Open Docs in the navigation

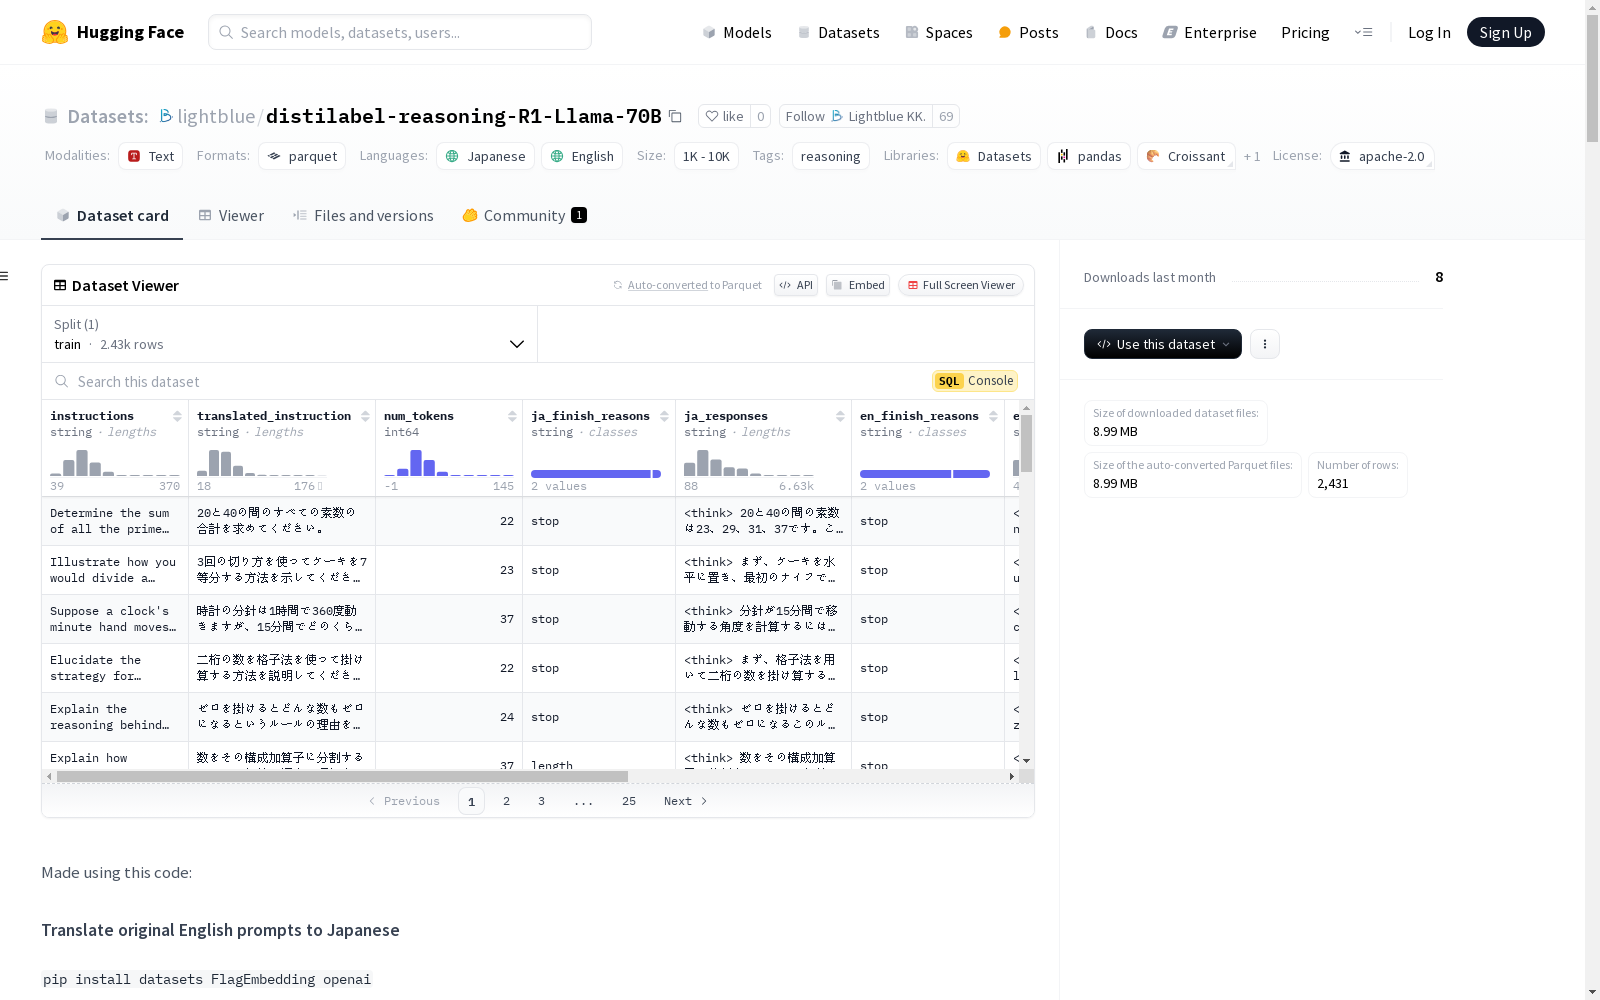[x=1111, y=32]
